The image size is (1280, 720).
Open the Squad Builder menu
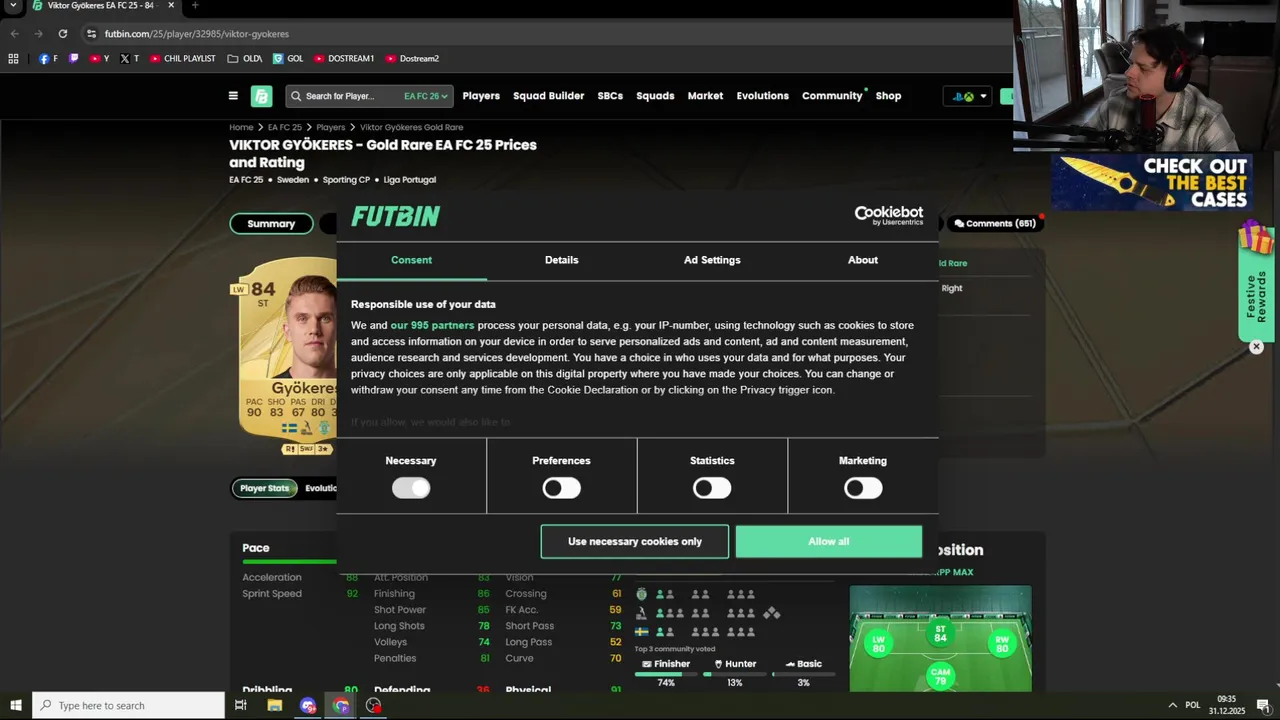pos(548,96)
